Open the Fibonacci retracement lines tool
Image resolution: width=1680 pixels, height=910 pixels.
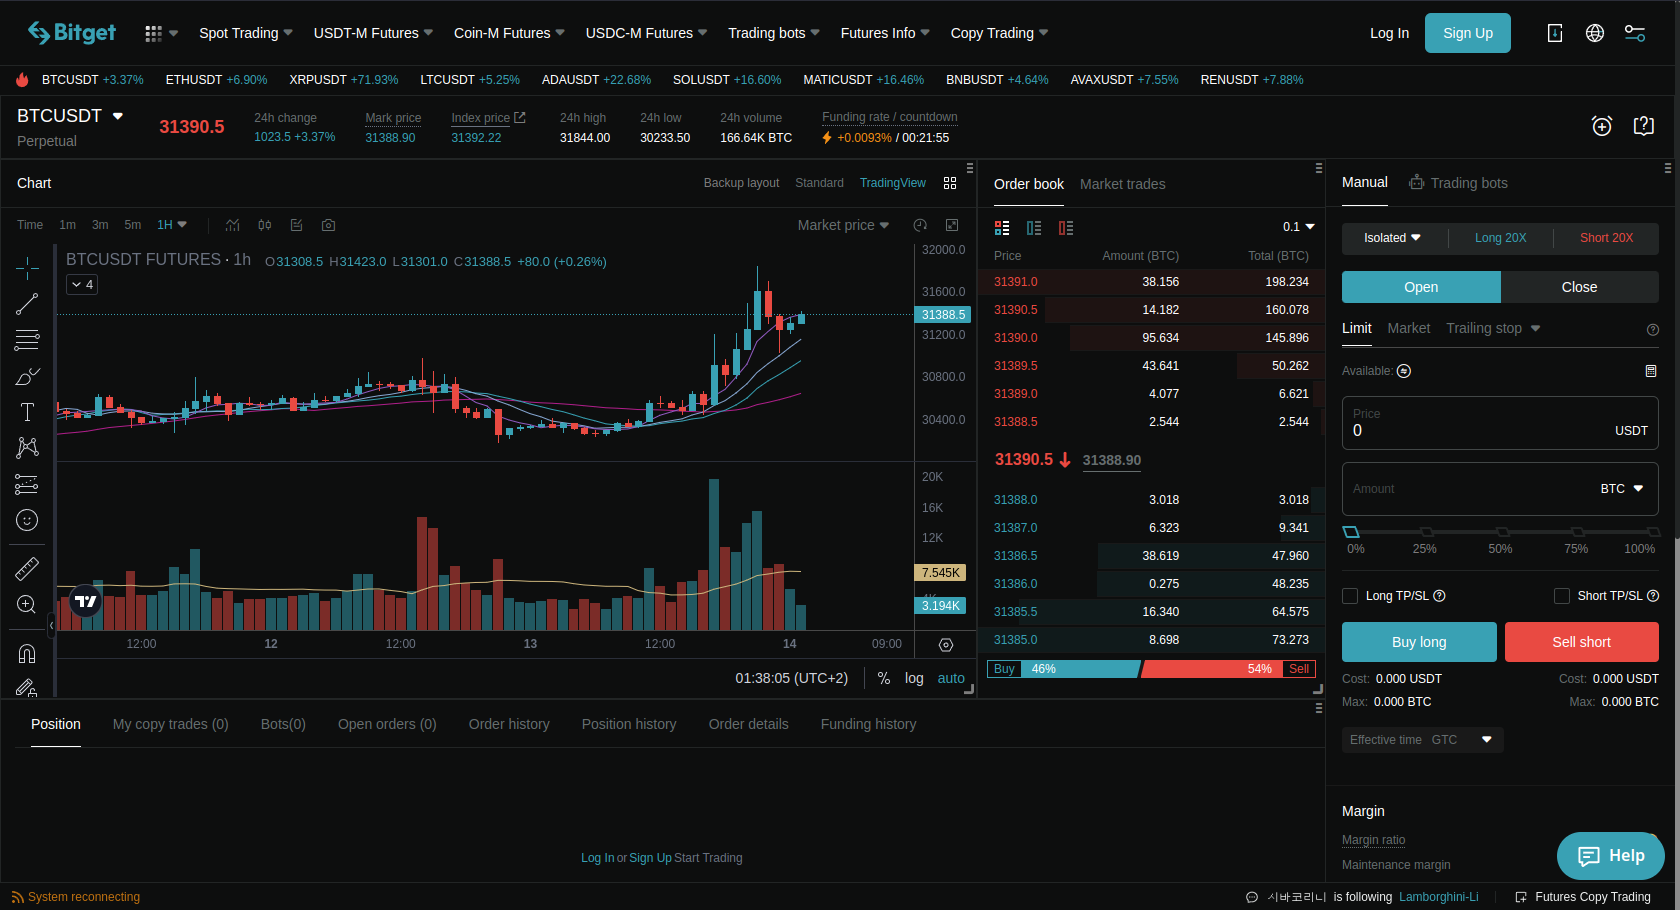[27, 340]
